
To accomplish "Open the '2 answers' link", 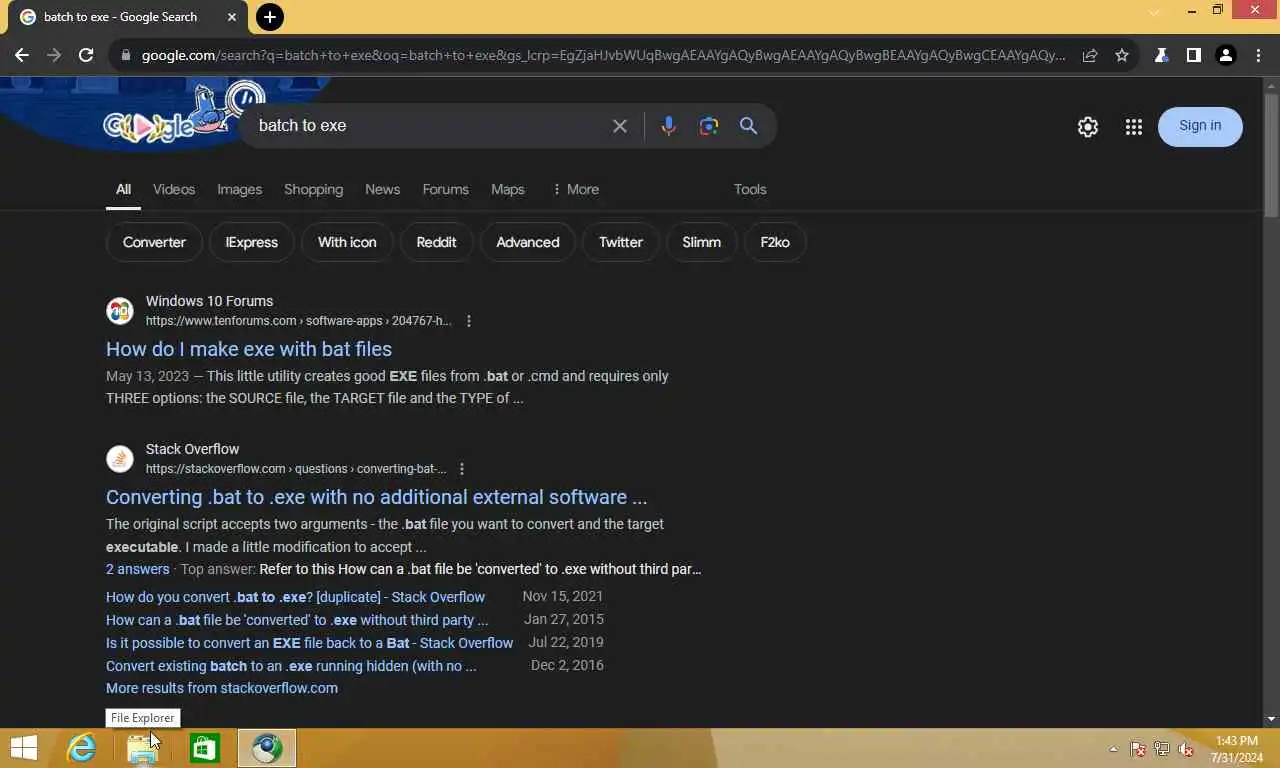I will pos(138,569).
